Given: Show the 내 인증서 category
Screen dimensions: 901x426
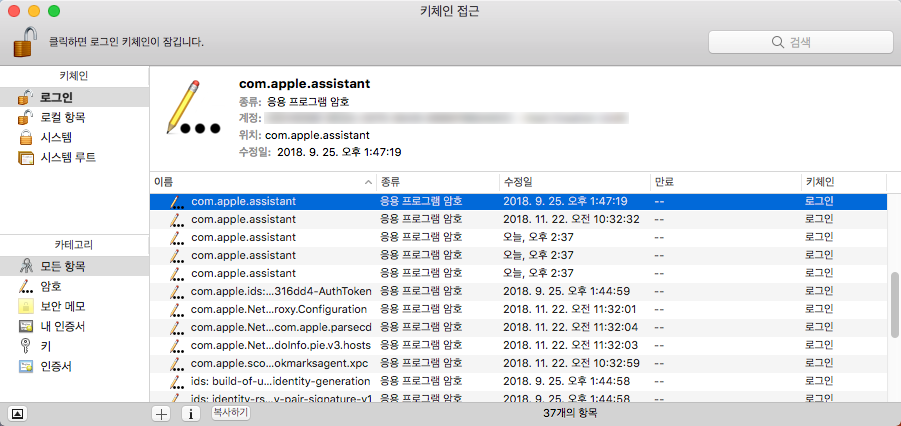Looking at the screenshot, I should [x=62, y=326].
